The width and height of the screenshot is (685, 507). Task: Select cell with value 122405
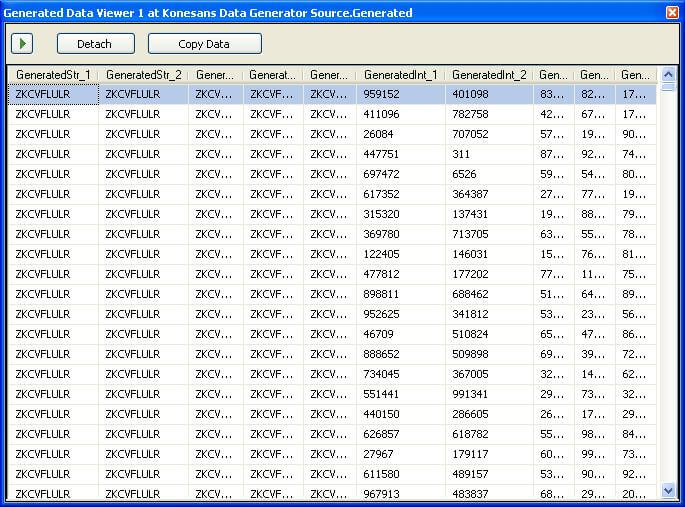point(401,255)
